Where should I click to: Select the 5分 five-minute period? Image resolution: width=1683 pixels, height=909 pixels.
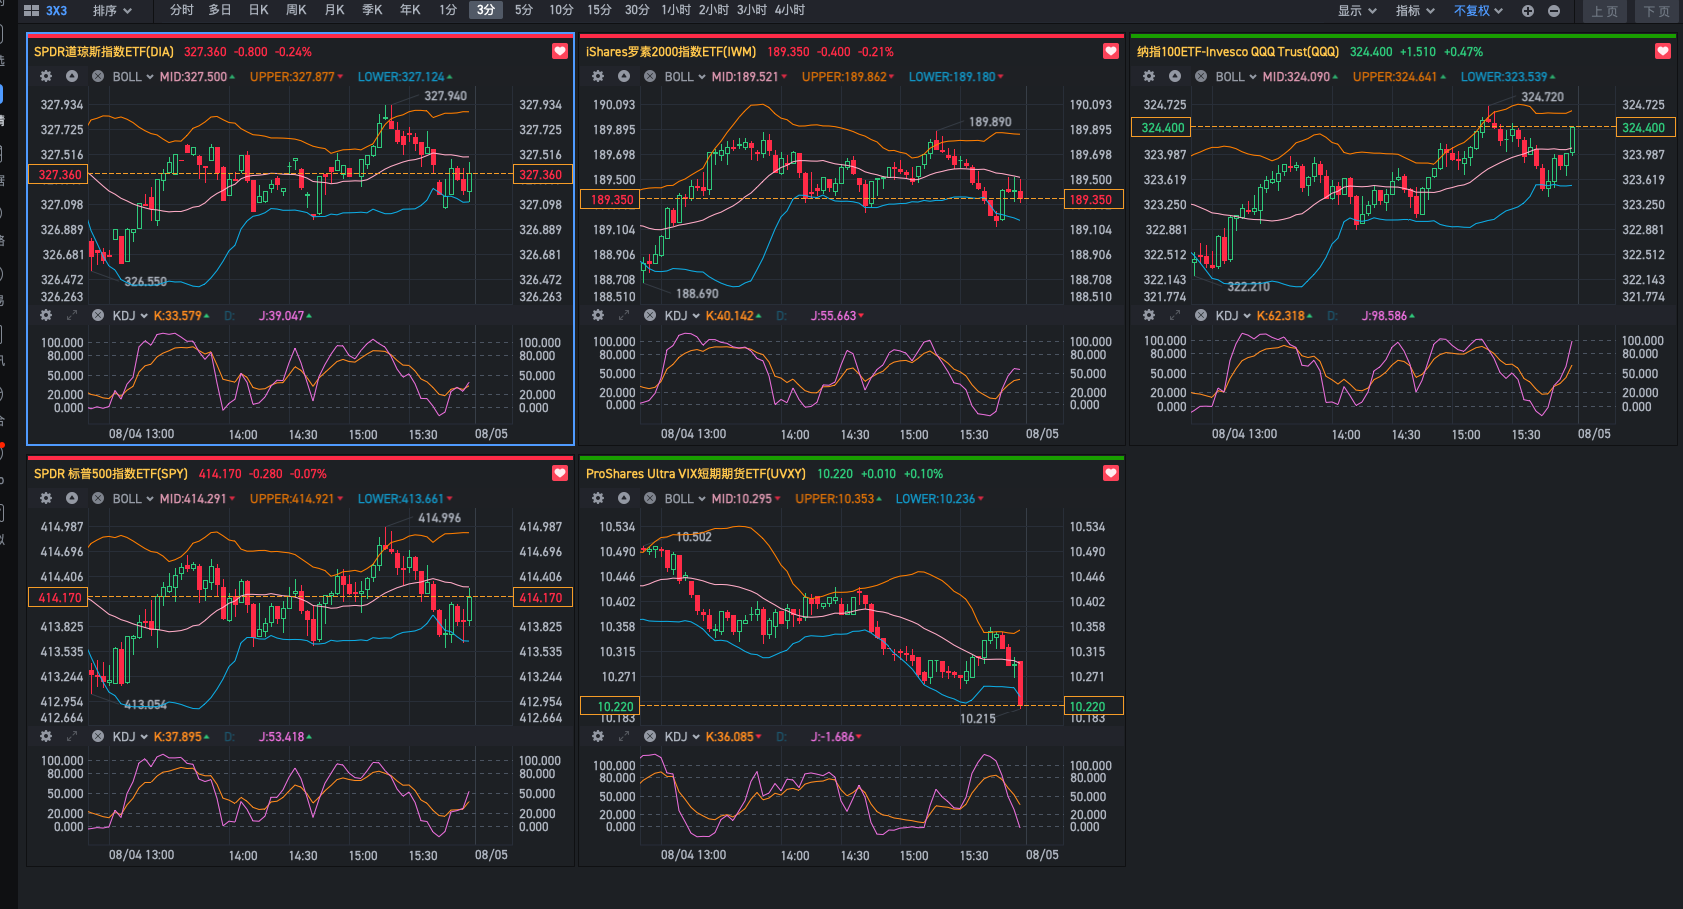point(524,10)
